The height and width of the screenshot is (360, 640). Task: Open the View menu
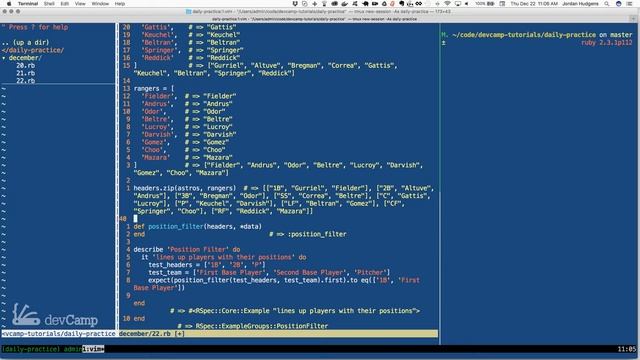[x=80, y=4]
